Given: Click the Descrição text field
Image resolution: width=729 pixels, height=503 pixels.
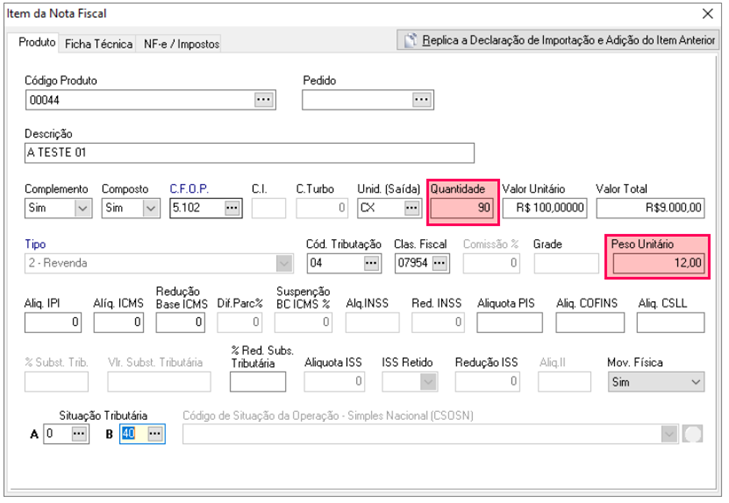Looking at the screenshot, I should pyautogui.click(x=249, y=153).
